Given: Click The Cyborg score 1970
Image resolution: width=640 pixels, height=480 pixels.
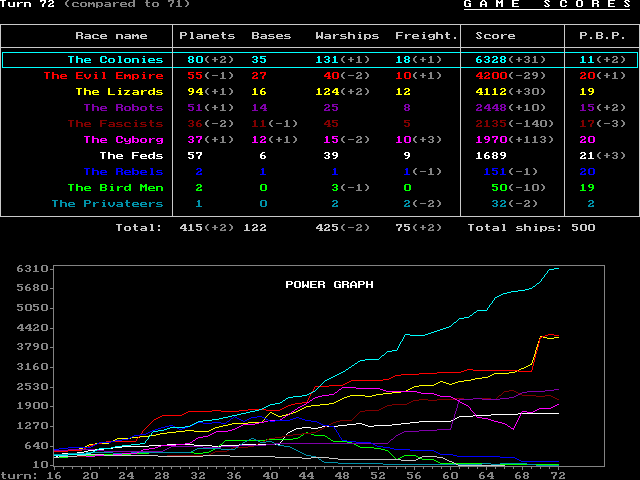Looking at the screenshot, I should pos(491,140).
